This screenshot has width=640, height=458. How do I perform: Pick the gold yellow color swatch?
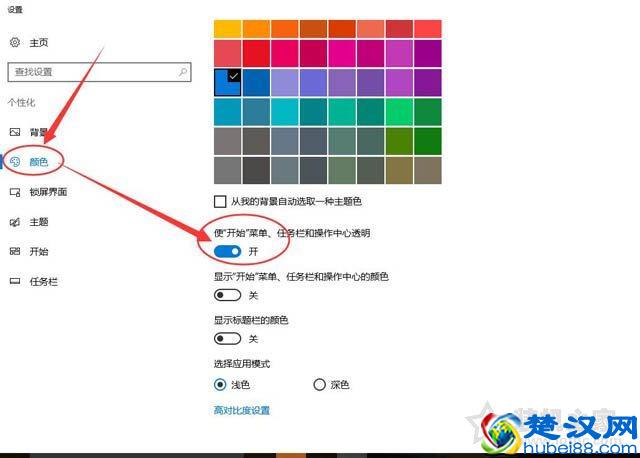[227, 29]
